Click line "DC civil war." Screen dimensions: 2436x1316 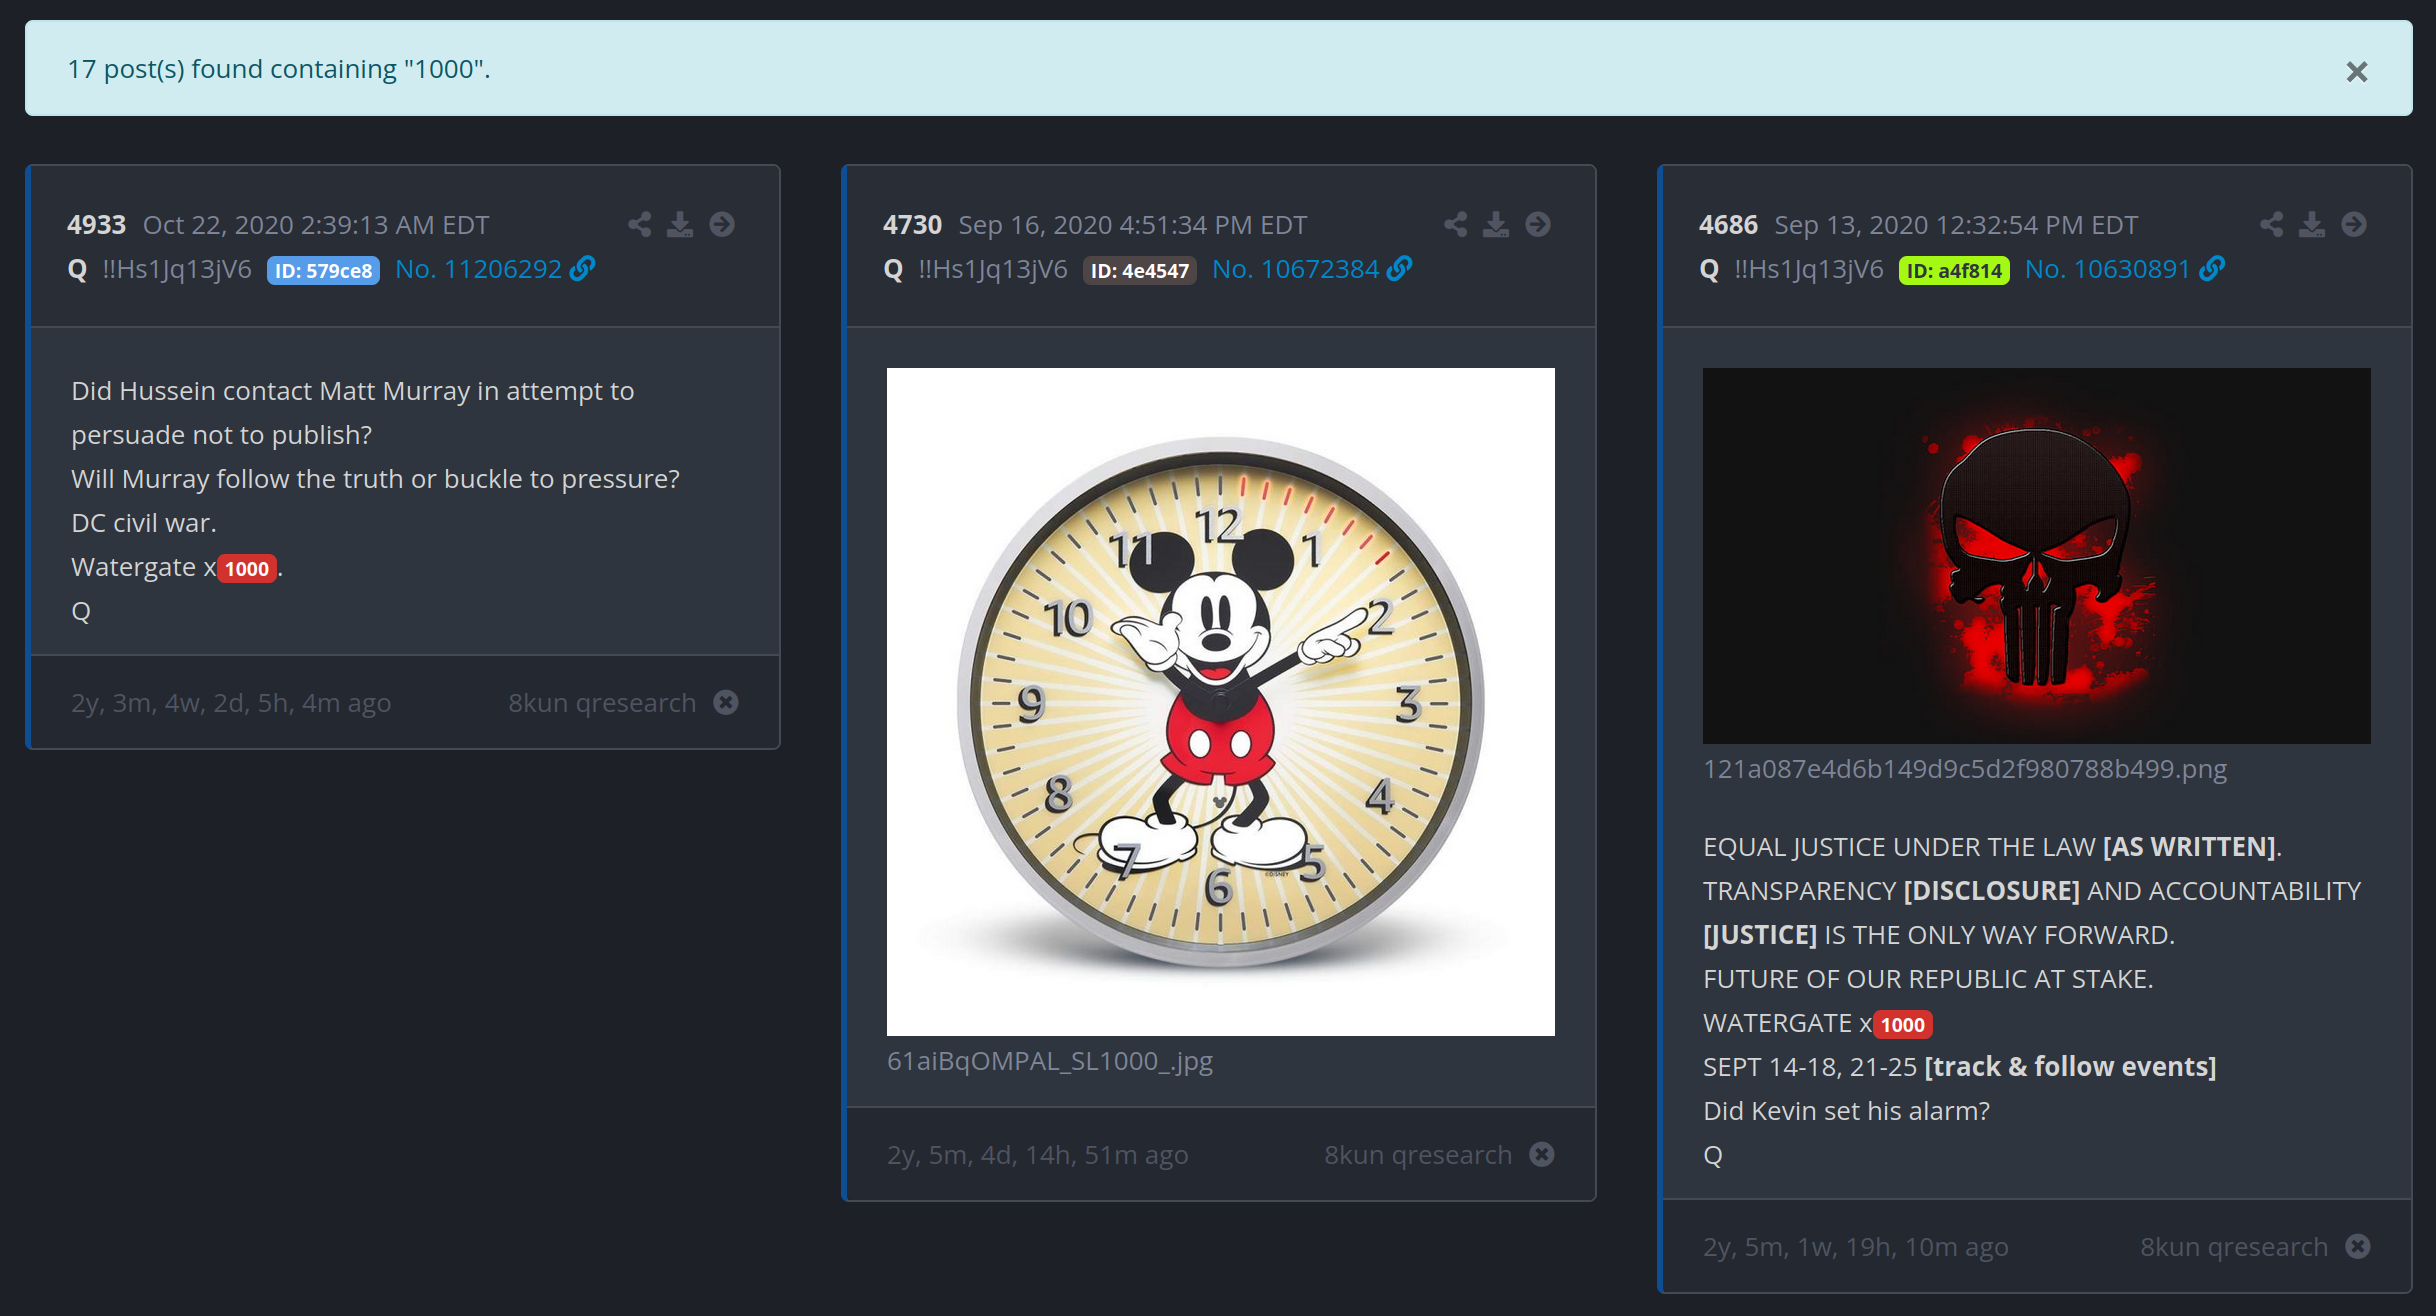144,523
